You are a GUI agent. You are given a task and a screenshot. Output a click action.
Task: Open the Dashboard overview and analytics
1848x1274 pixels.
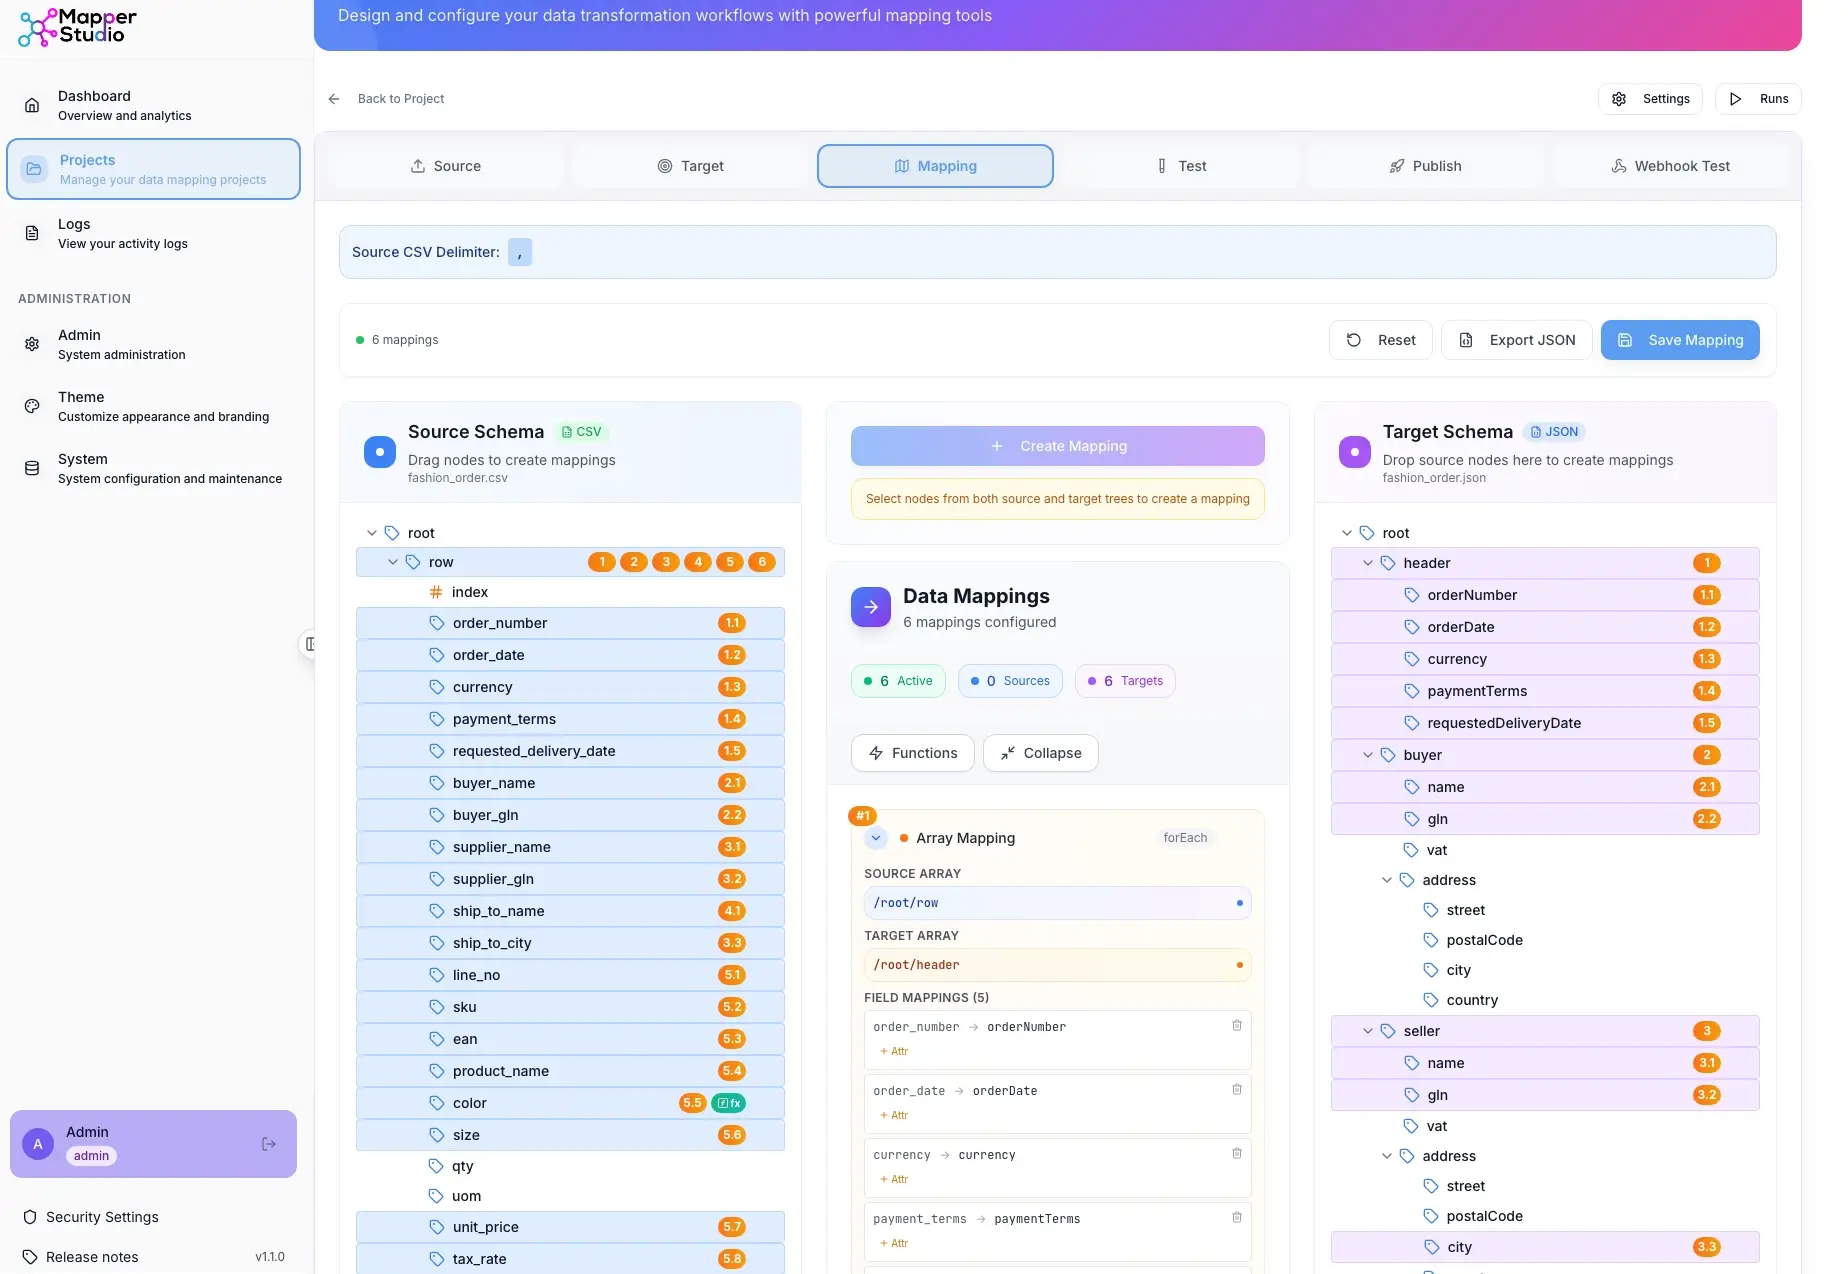(x=124, y=104)
